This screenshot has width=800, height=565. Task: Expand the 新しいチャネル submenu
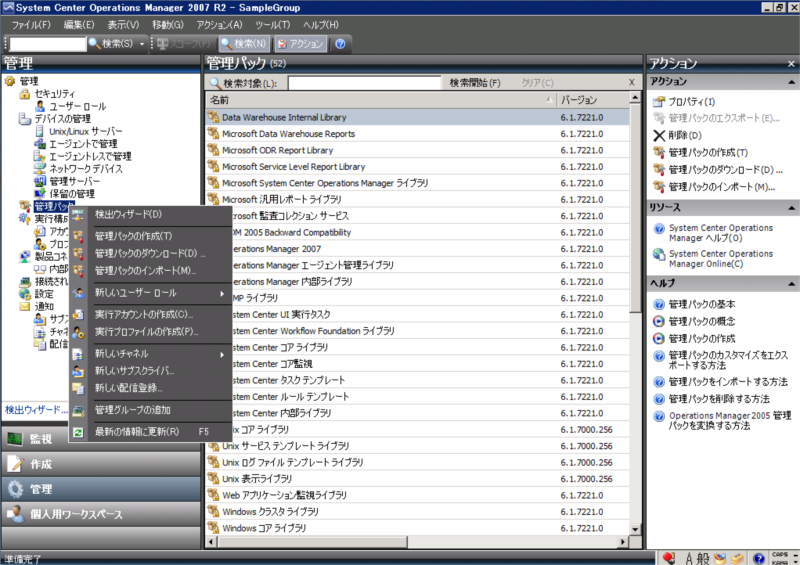[222, 354]
